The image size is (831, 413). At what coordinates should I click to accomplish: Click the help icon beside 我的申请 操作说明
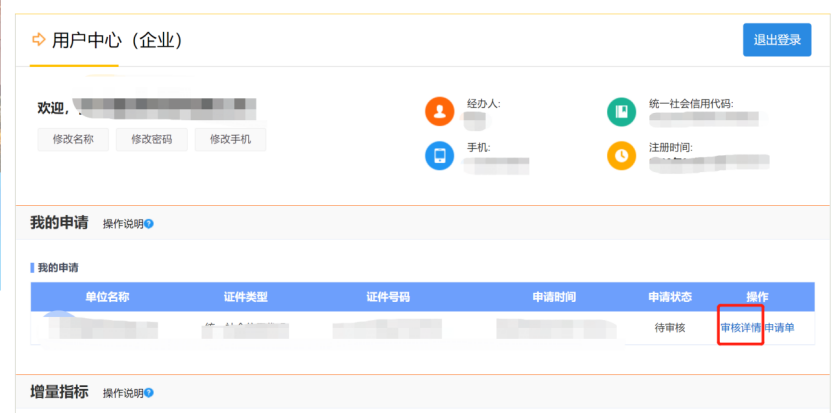[149, 224]
